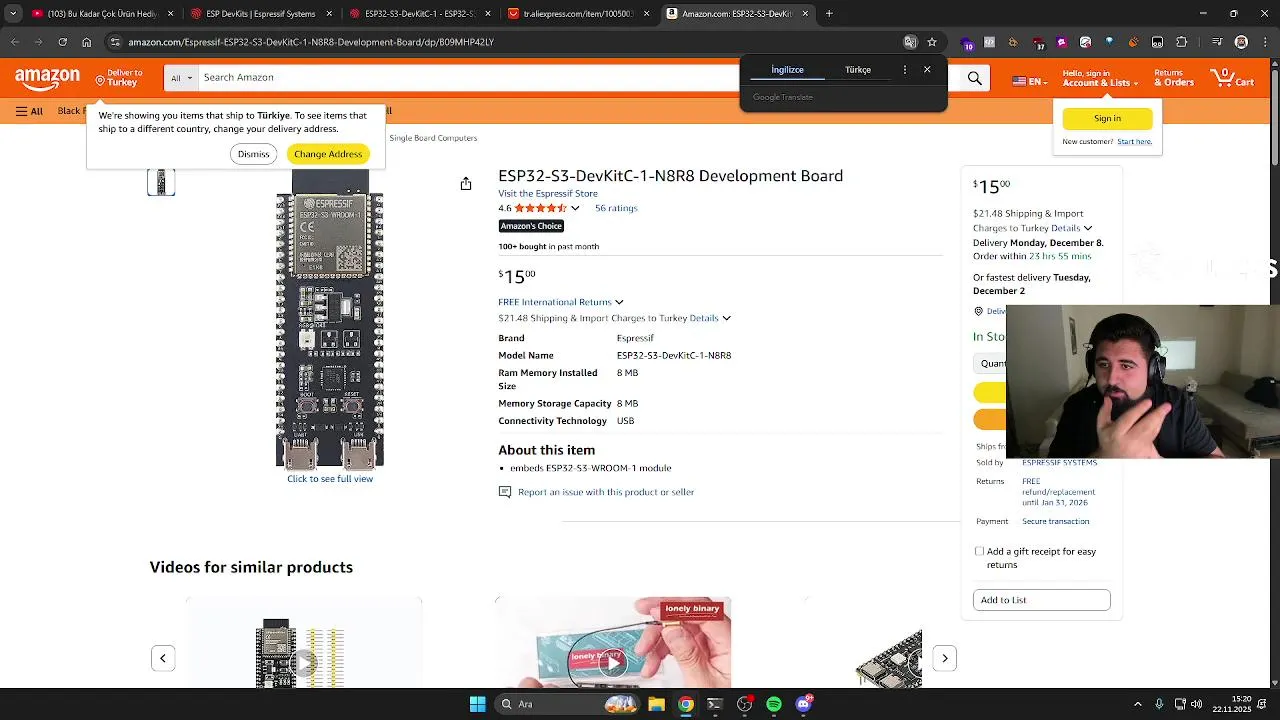Bookmark this page with the star icon
Screen dimensions: 1280x720
(932, 42)
